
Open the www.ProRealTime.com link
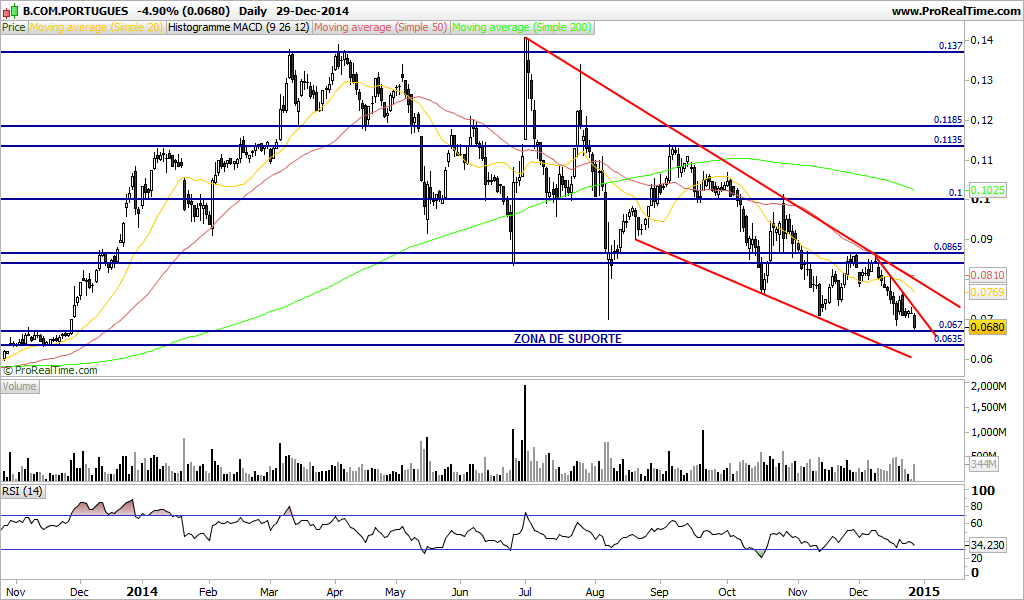click(955, 10)
